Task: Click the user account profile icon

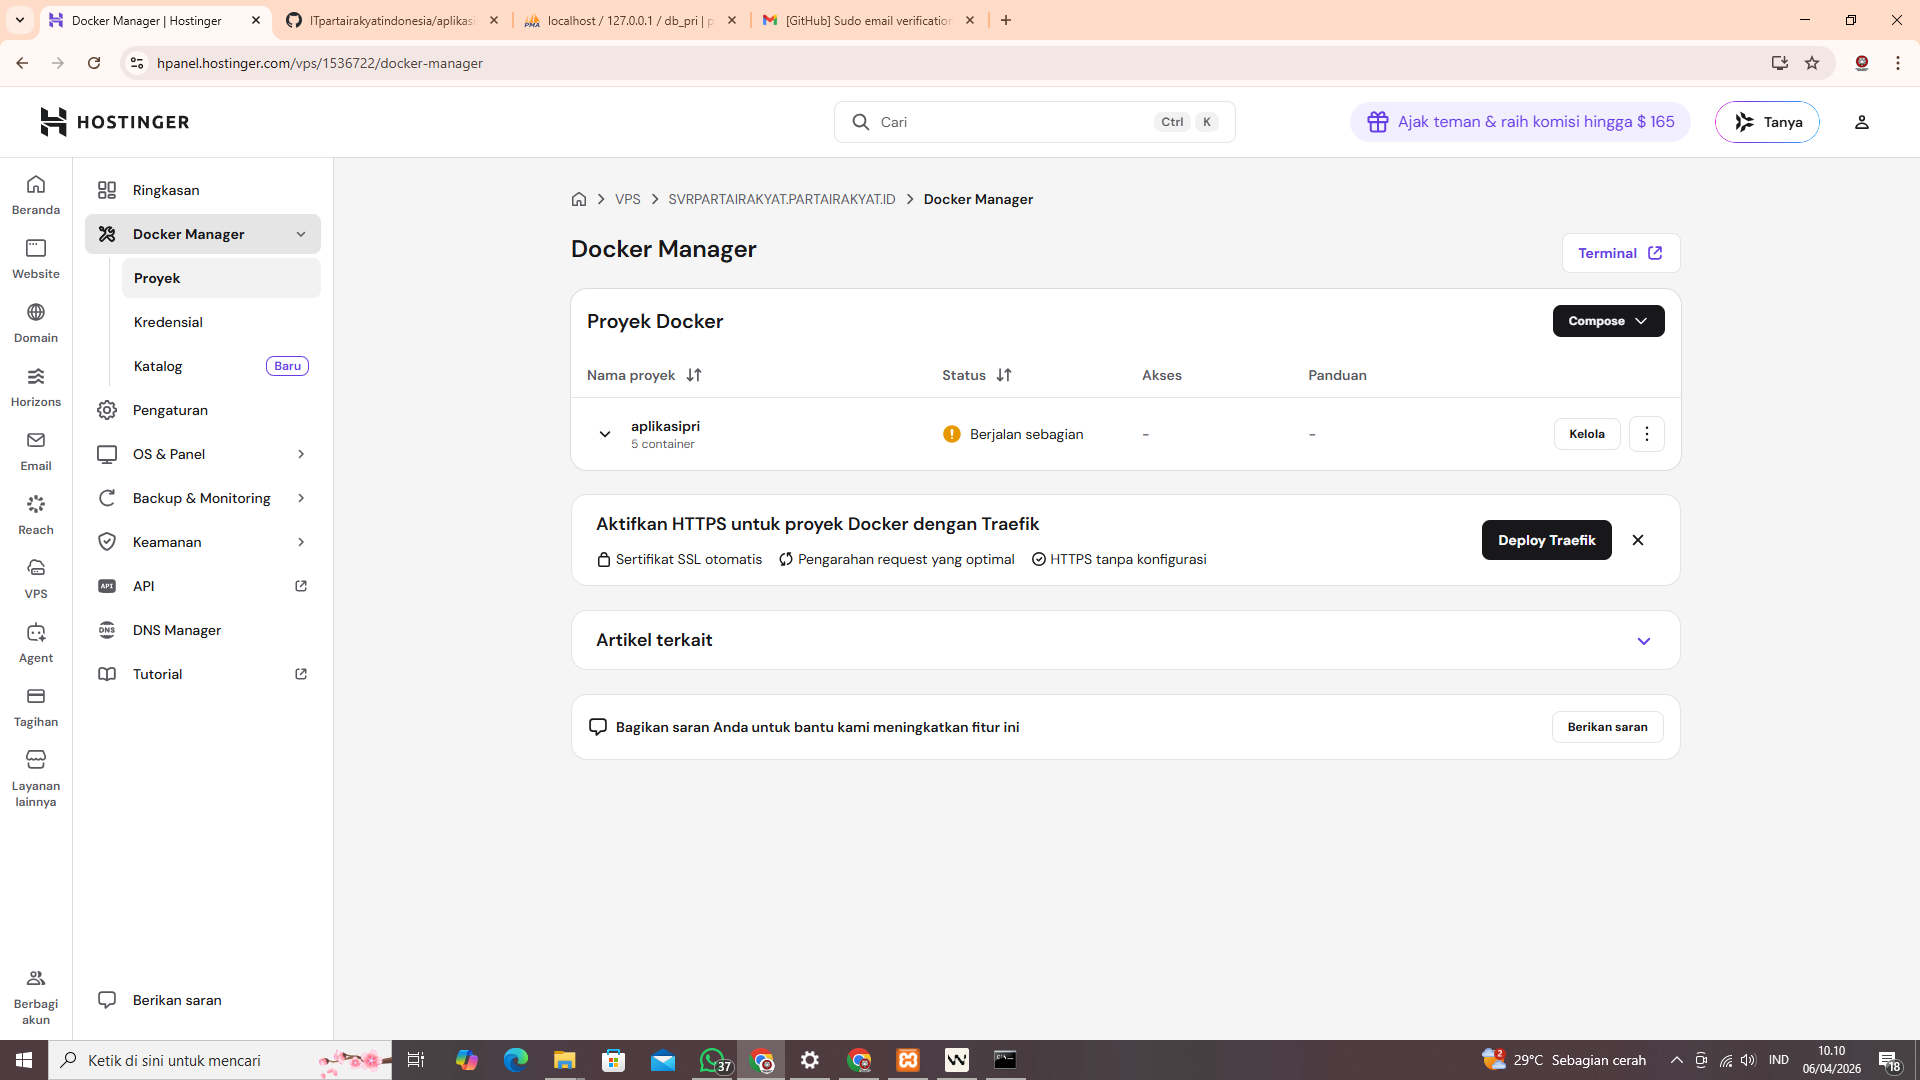Action: pos(1861,122)
